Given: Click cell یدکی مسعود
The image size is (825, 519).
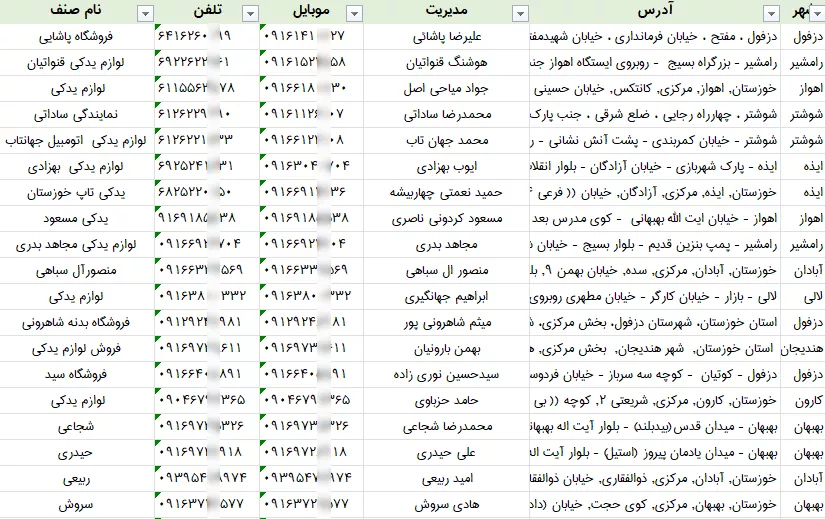Looking at the screenshot, I should pos(77,218).
